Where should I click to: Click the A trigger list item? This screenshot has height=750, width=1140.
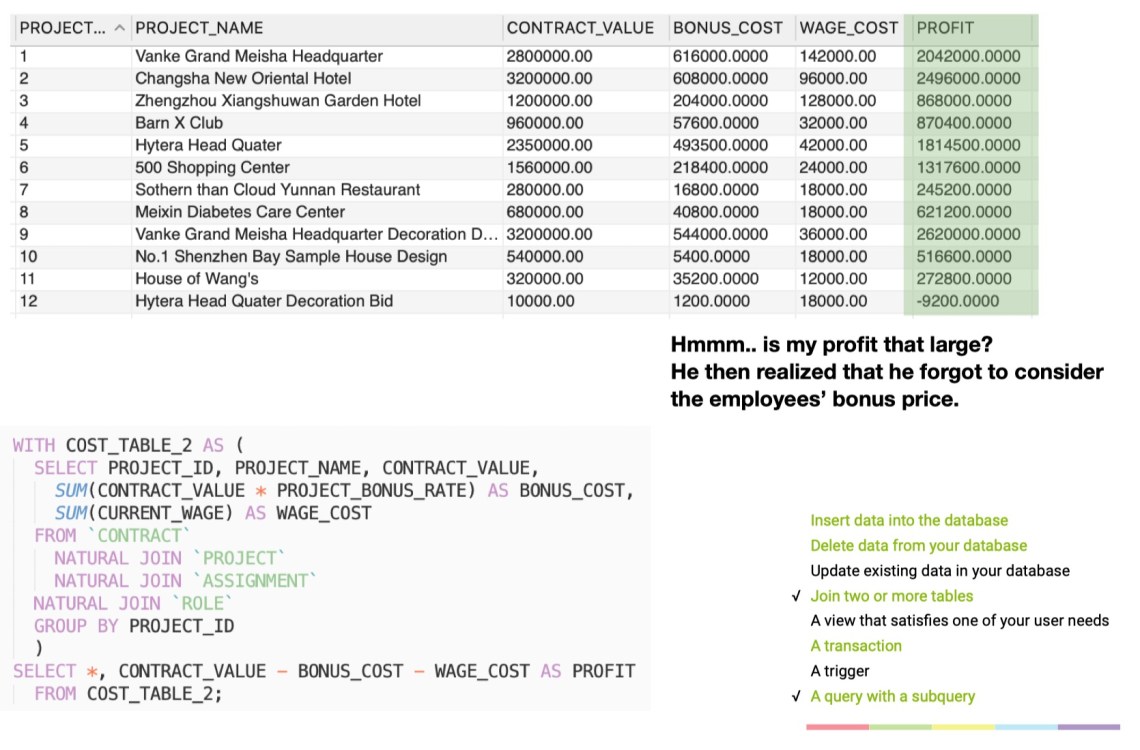pyautogui.click(x=840, y=671)
